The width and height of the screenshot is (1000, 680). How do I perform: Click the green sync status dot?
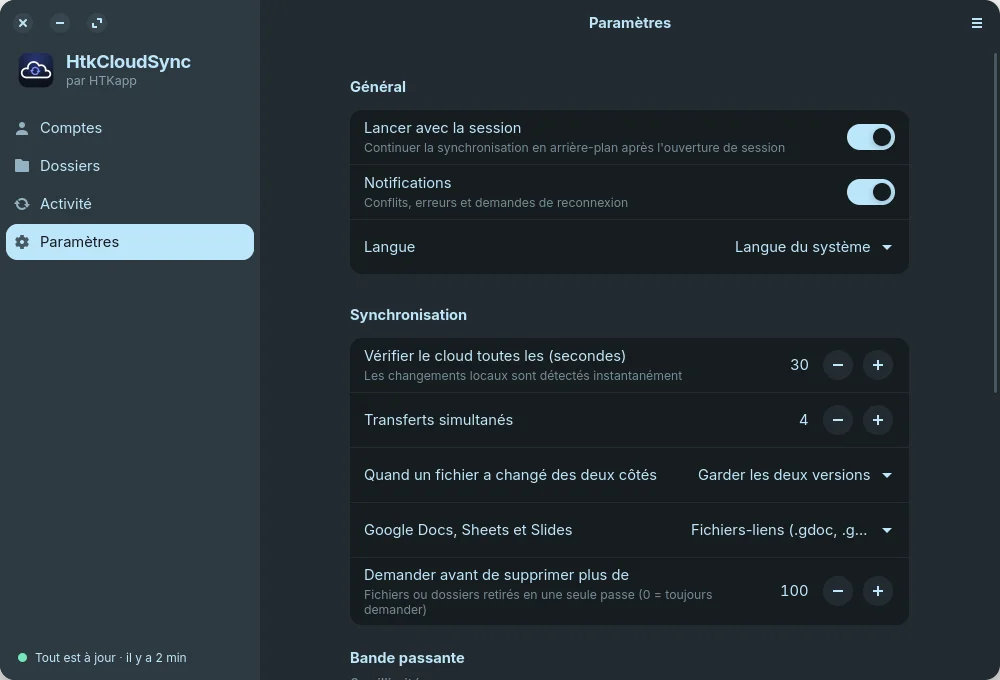pos(22,658)
